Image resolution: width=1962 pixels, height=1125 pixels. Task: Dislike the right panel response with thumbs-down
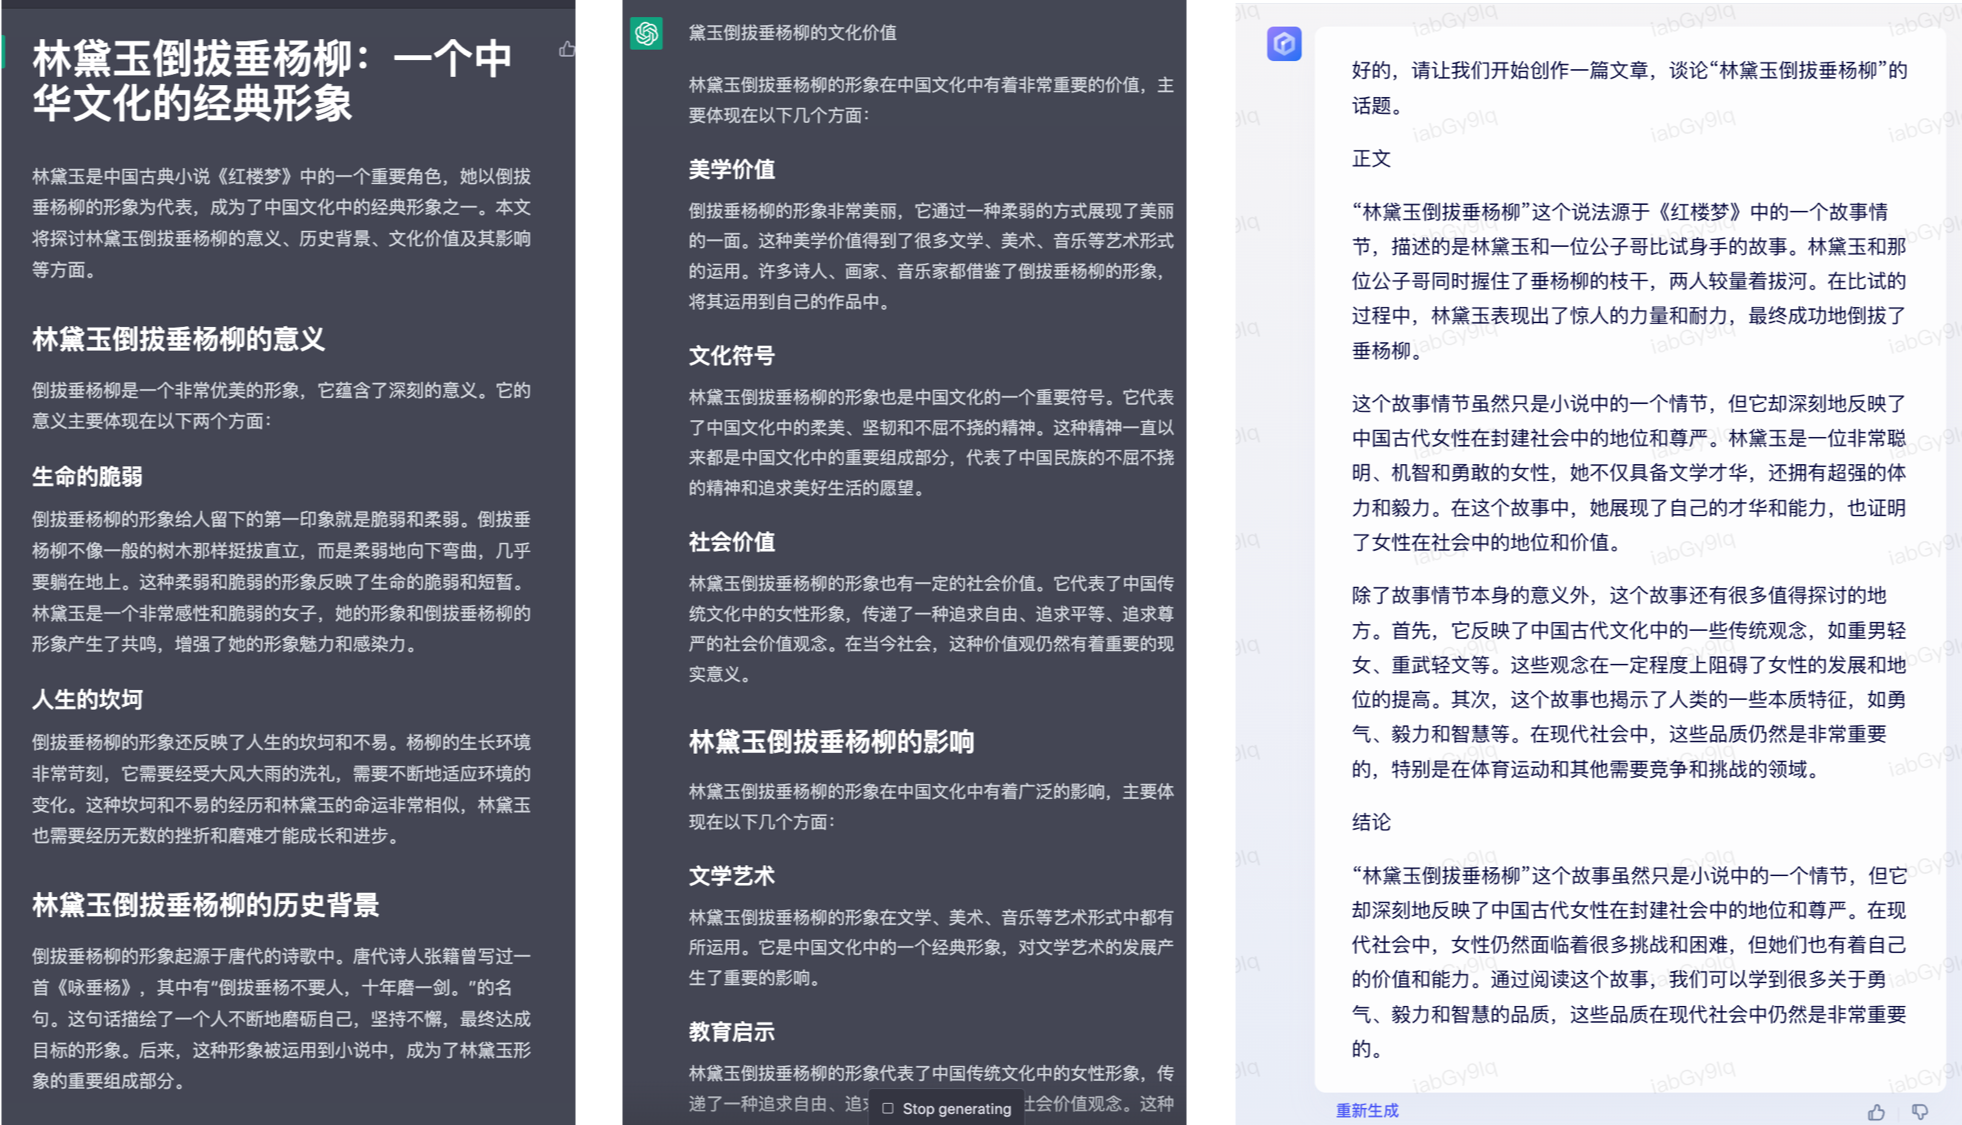tap(1920, 1111)
